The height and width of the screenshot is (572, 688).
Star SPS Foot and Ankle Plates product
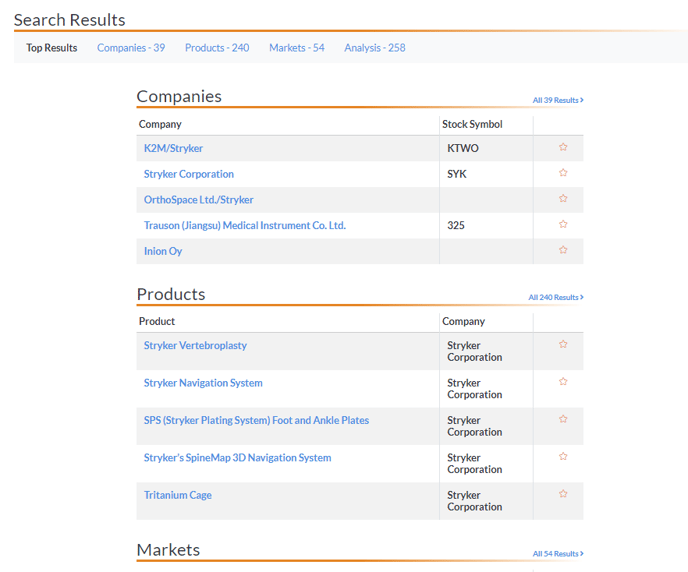click(x=563, y=419)
